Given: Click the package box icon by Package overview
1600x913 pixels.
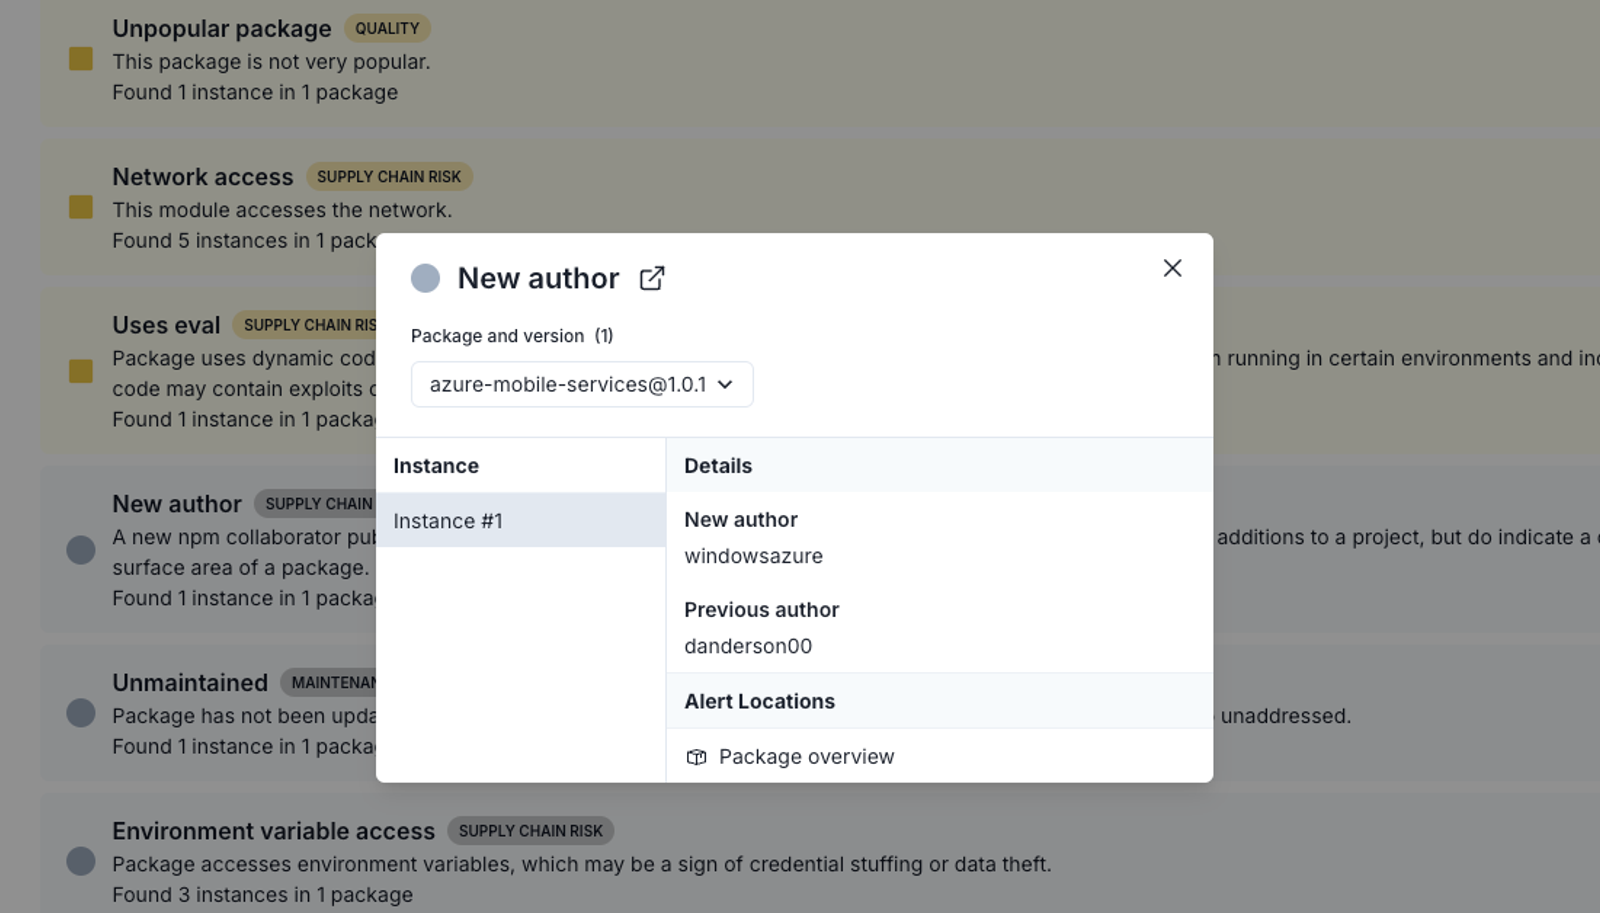Looking at the screenshot, I should click(x=697, y=757).
